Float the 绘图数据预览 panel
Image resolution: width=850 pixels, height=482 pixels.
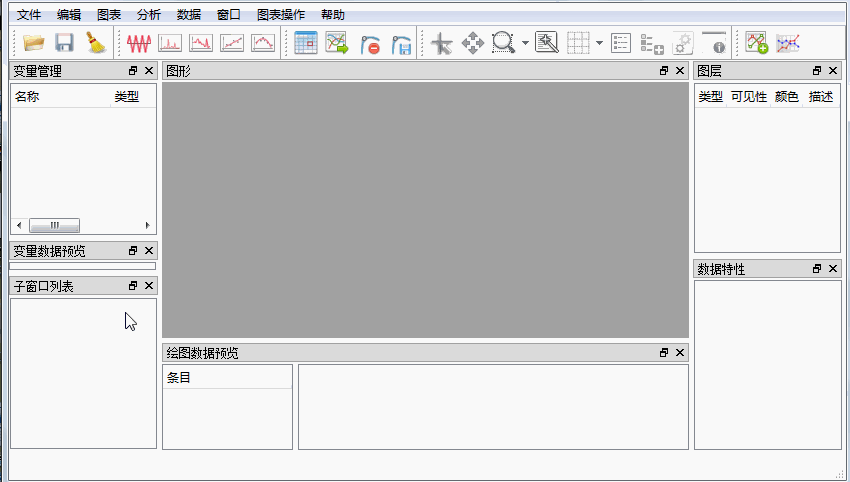[664, 352]
